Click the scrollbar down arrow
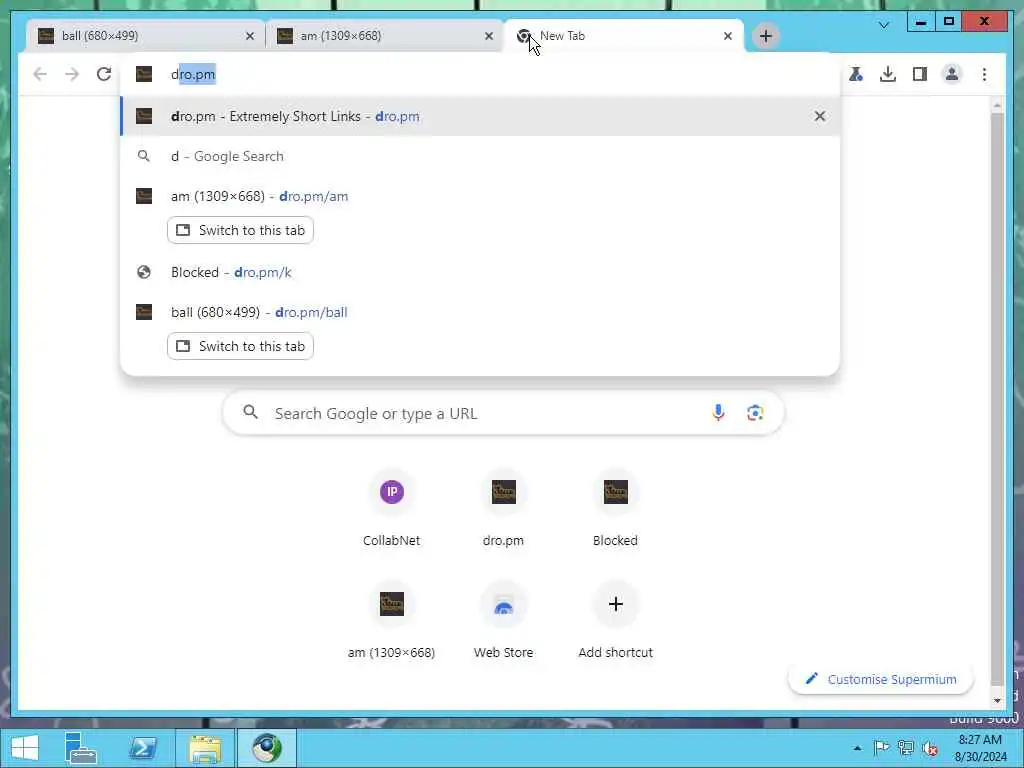The height and width of the screenshot is (768, 1024). (997, 700)
